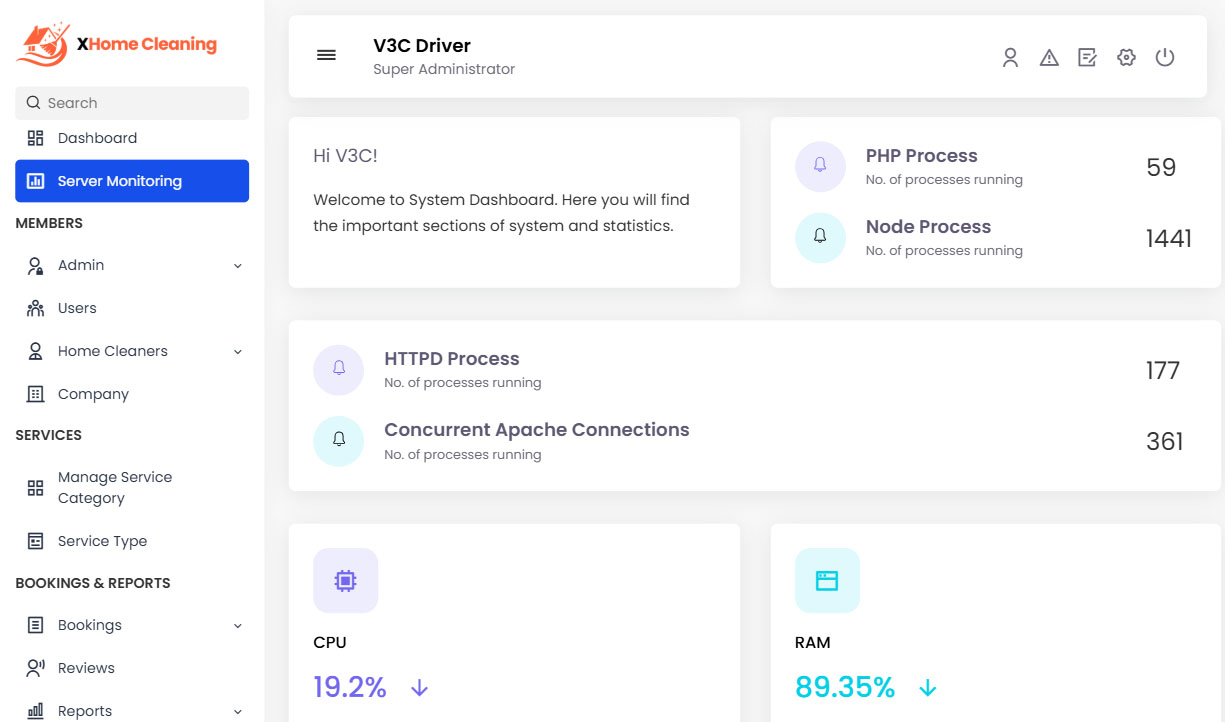
Task: Click the down arrow next to 19.2%
Action: [418, 688]
